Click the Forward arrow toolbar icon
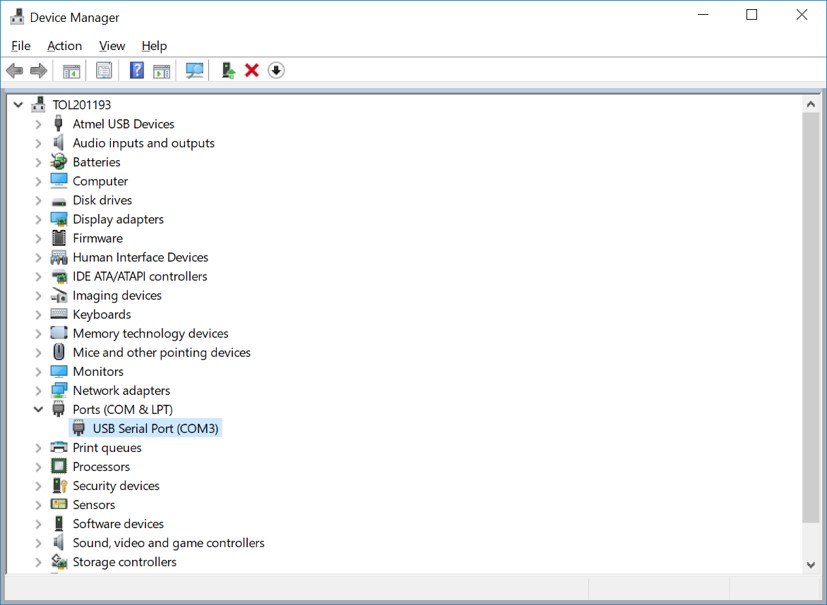 coord(39,70)
